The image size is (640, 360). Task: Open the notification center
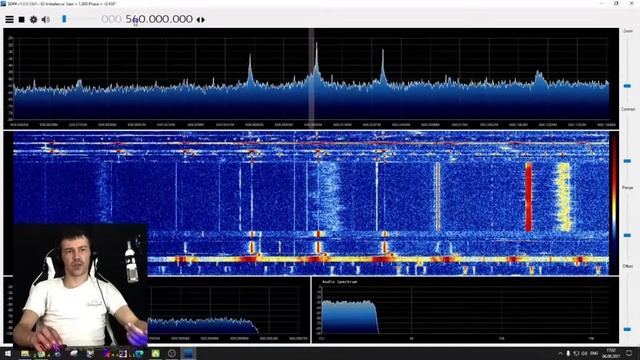click(x=629, y=353)
